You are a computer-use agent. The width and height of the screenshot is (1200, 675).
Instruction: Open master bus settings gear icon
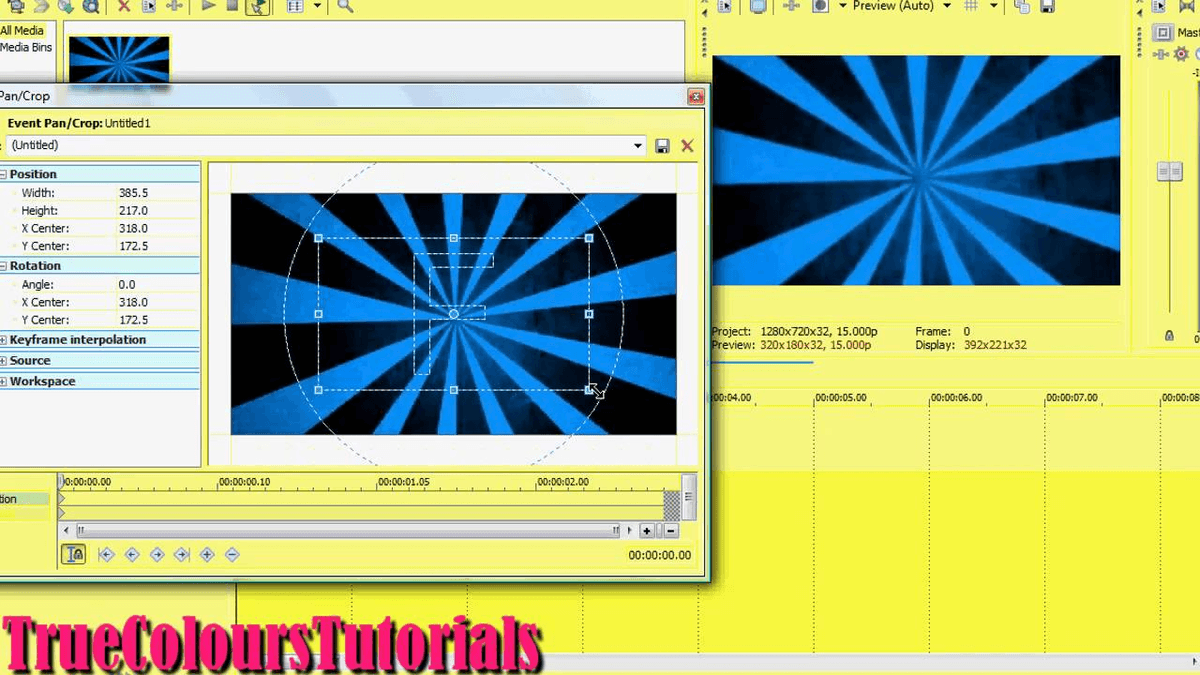(1181, 54)
